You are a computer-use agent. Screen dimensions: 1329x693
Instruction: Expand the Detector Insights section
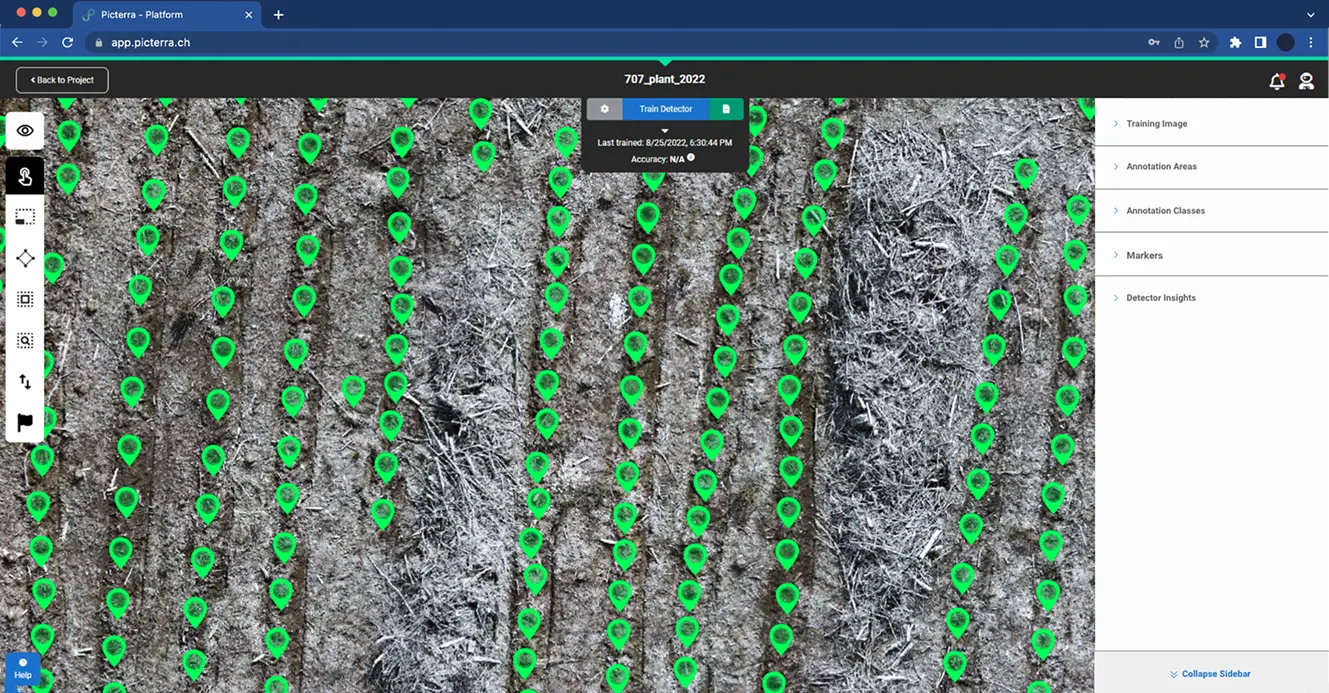(x=1160, y=298)
